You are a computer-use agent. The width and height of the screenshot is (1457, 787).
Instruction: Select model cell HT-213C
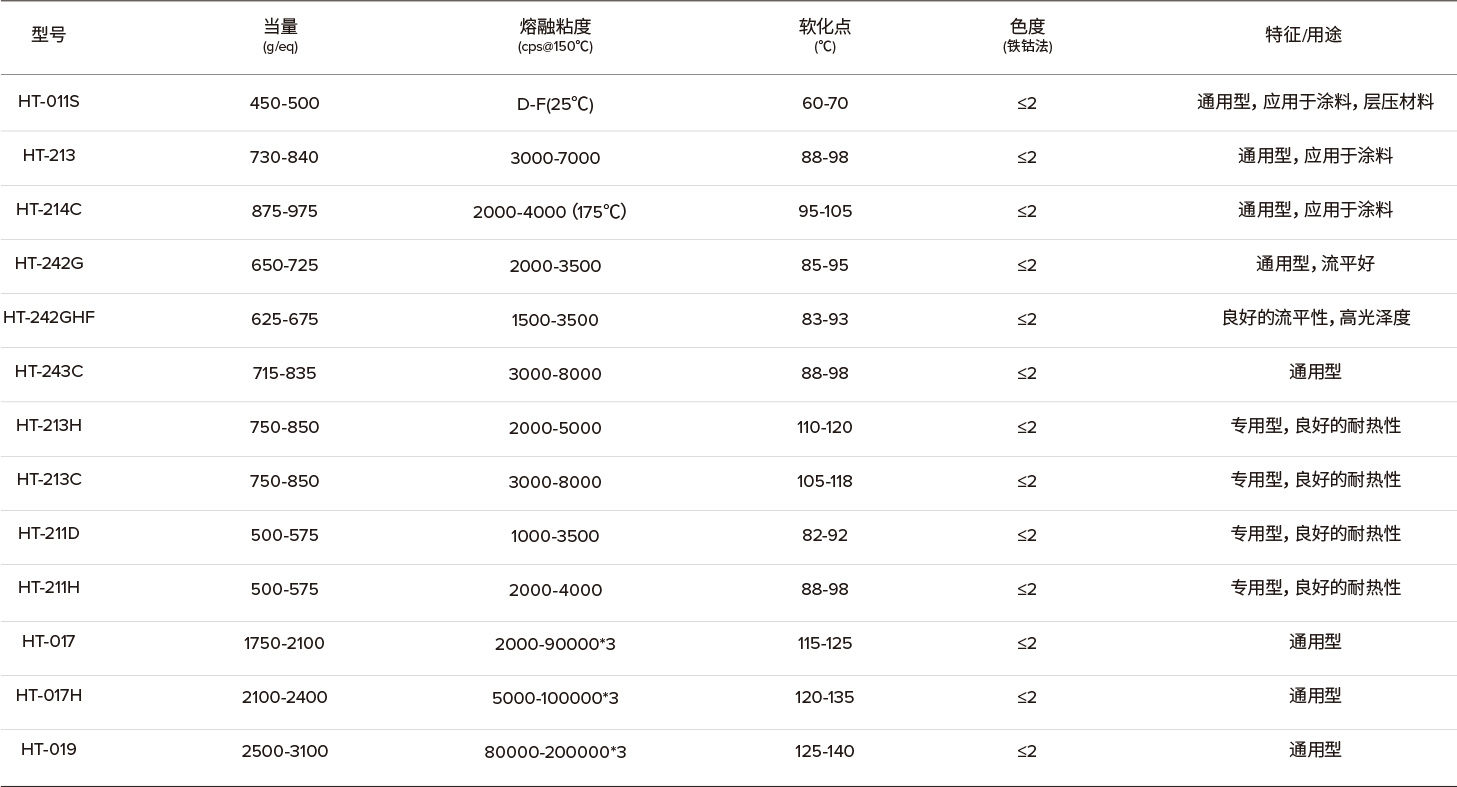tap(48, 480)
